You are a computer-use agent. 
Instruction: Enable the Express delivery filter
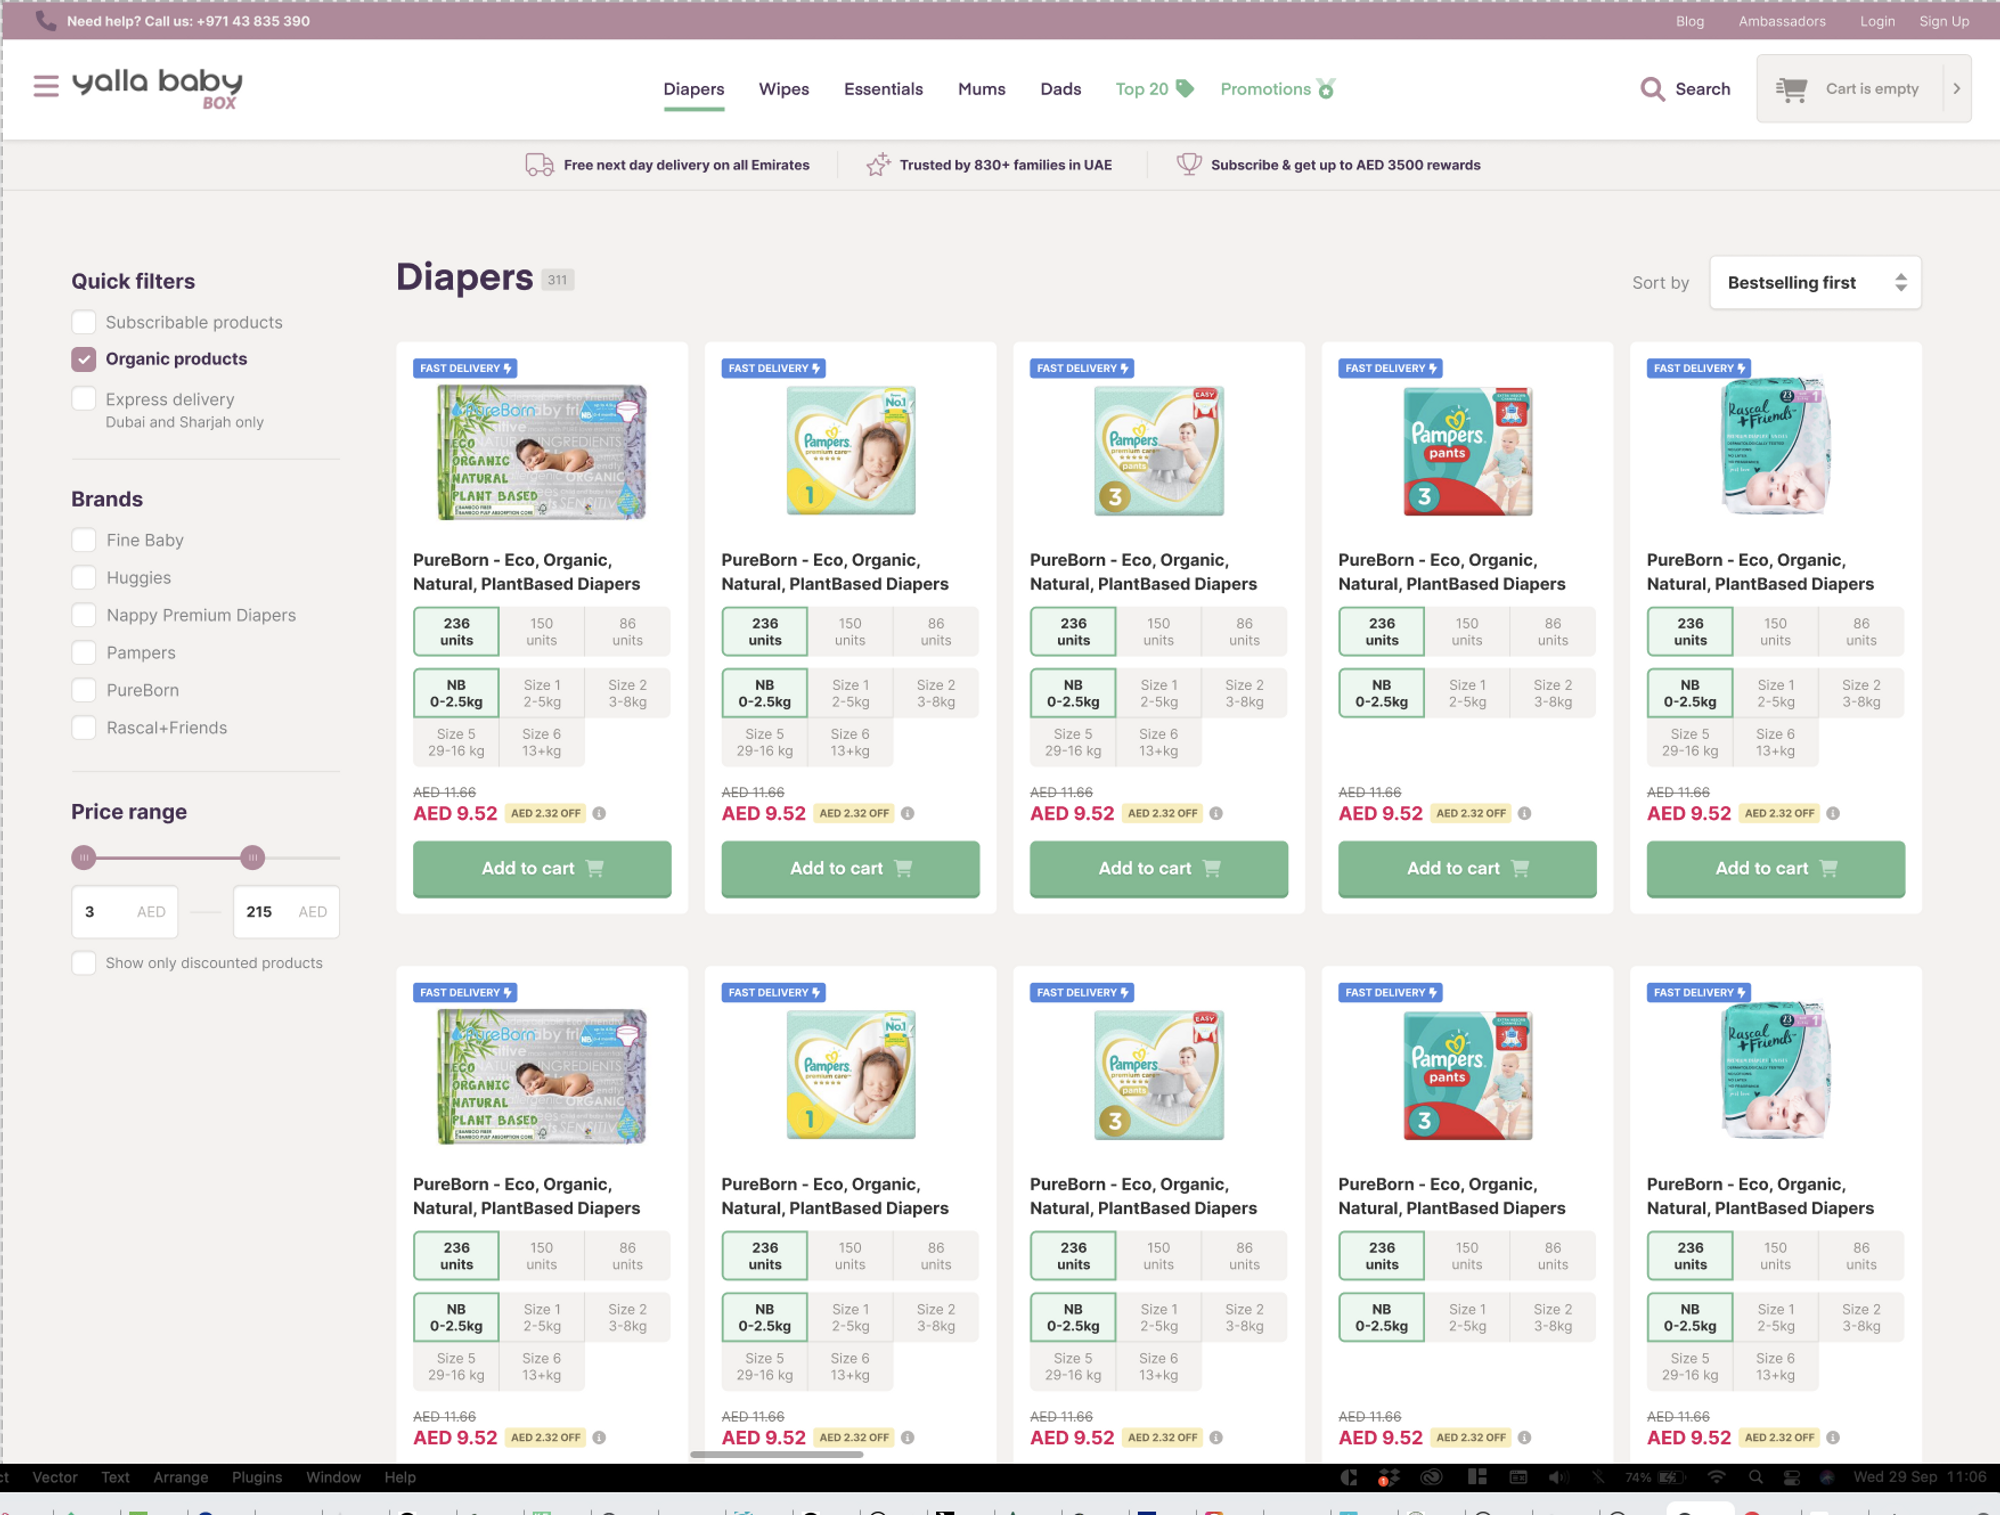[x=84, y=399]
